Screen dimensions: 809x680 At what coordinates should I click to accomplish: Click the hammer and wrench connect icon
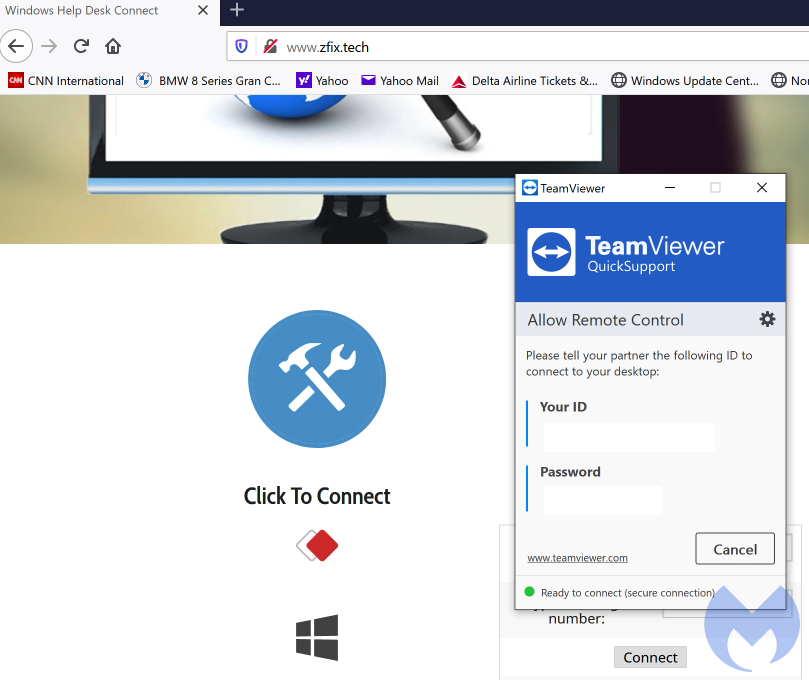[316, 379]
